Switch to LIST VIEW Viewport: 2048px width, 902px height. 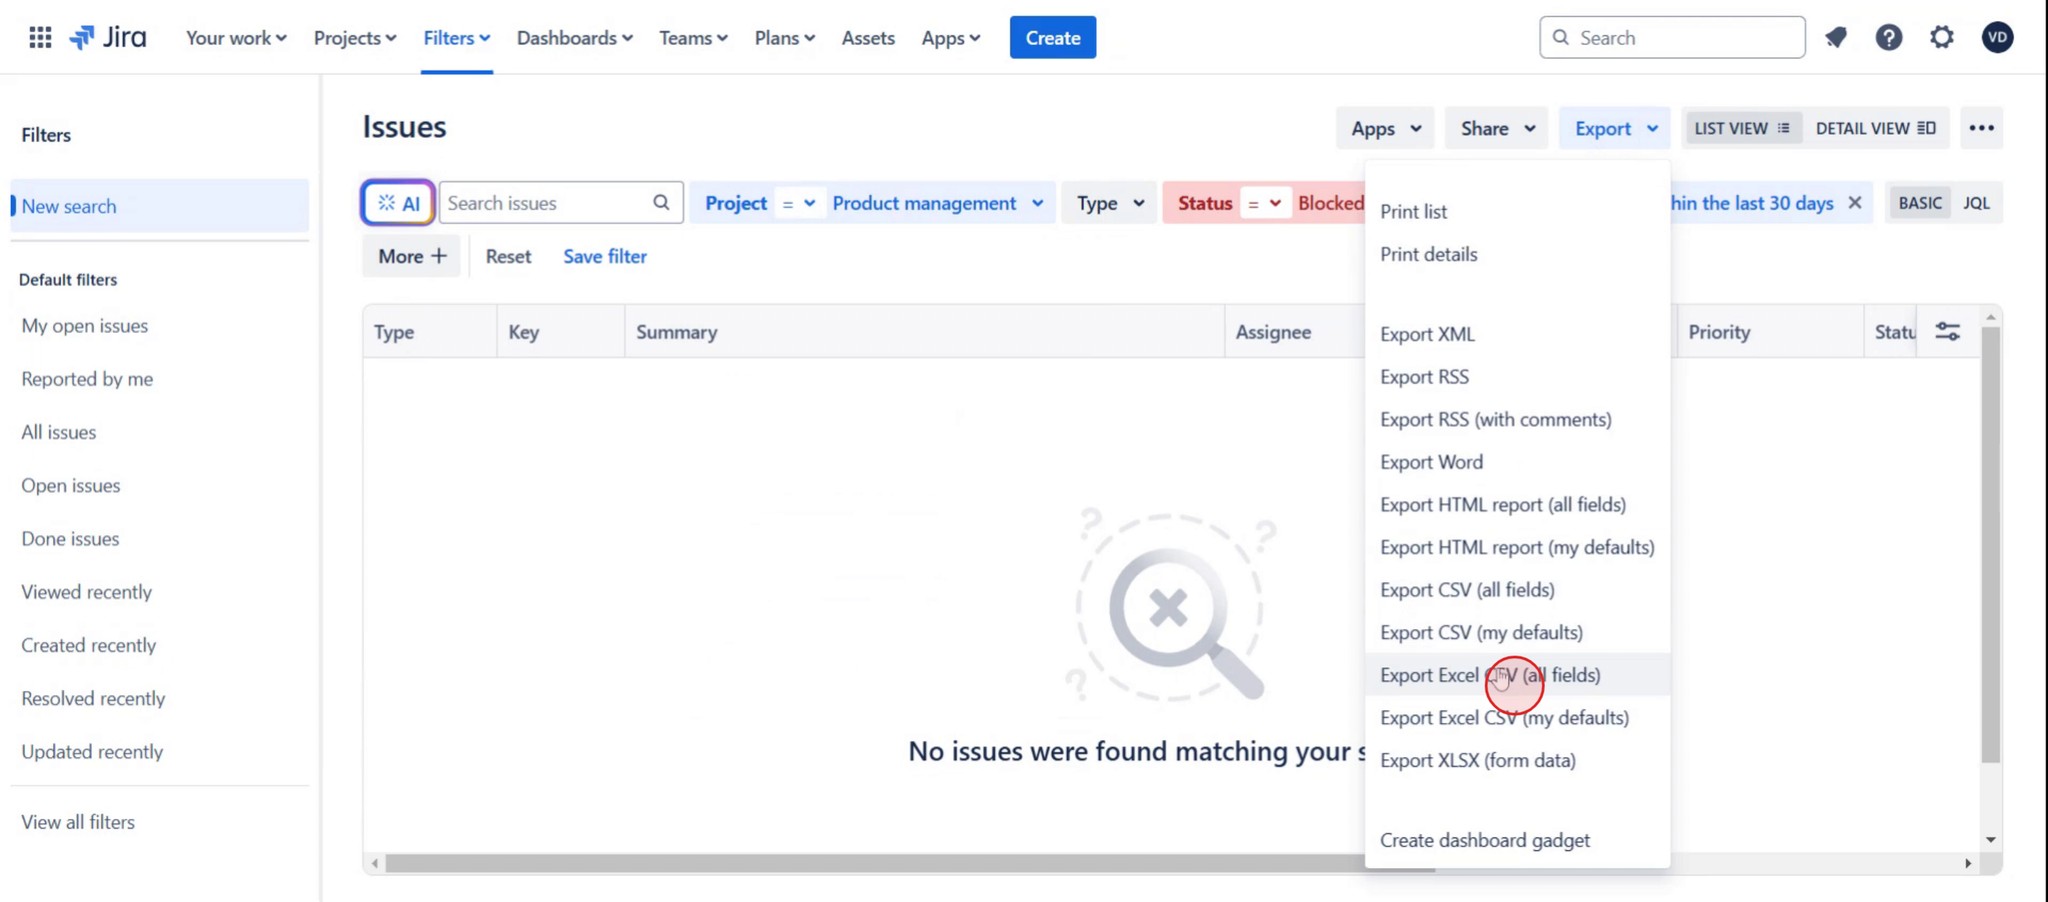coord(1741,128)
